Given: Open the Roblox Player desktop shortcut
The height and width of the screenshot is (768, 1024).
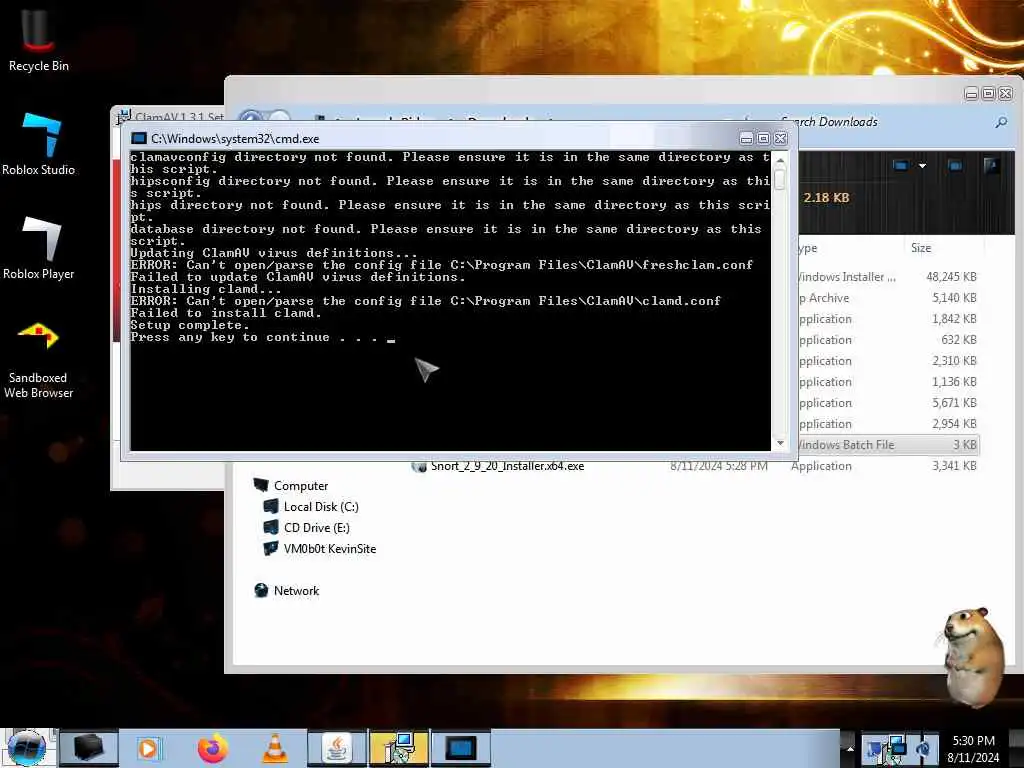Looking at the screenshot, I should (x=39, y=248).
